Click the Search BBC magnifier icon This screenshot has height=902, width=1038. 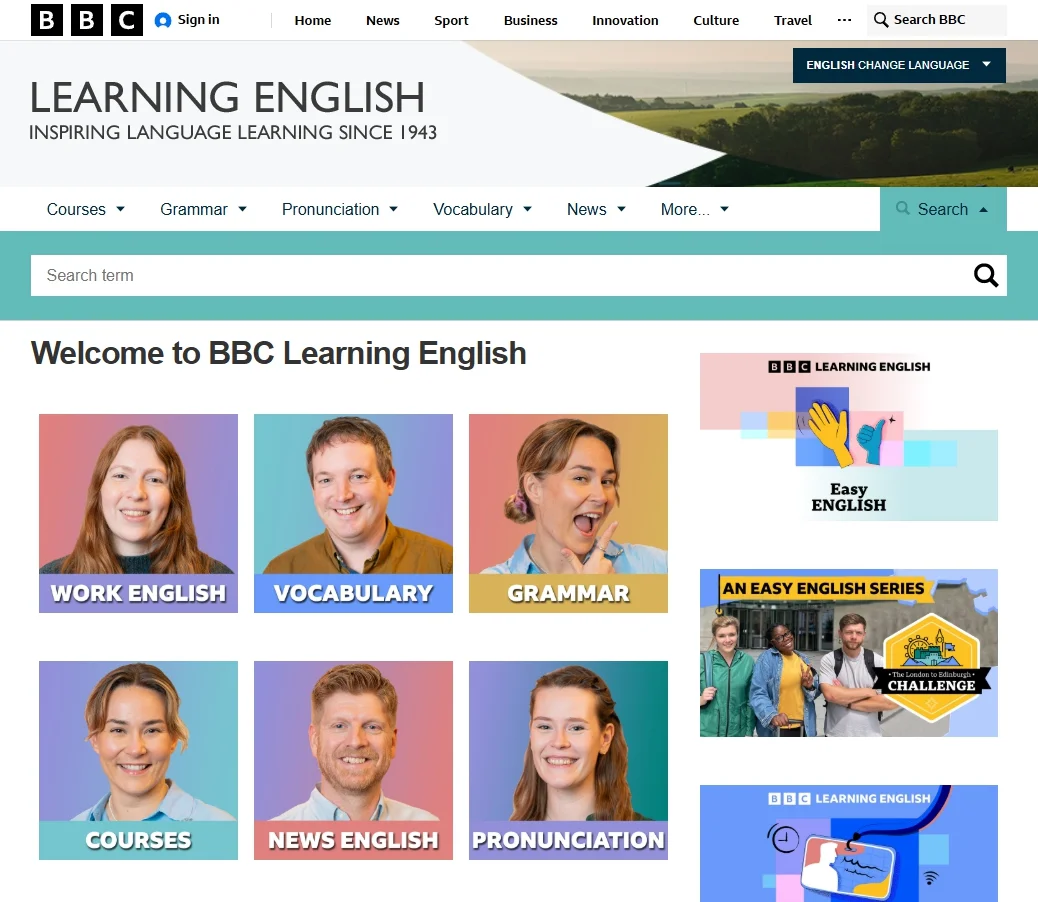click(881, 20)
